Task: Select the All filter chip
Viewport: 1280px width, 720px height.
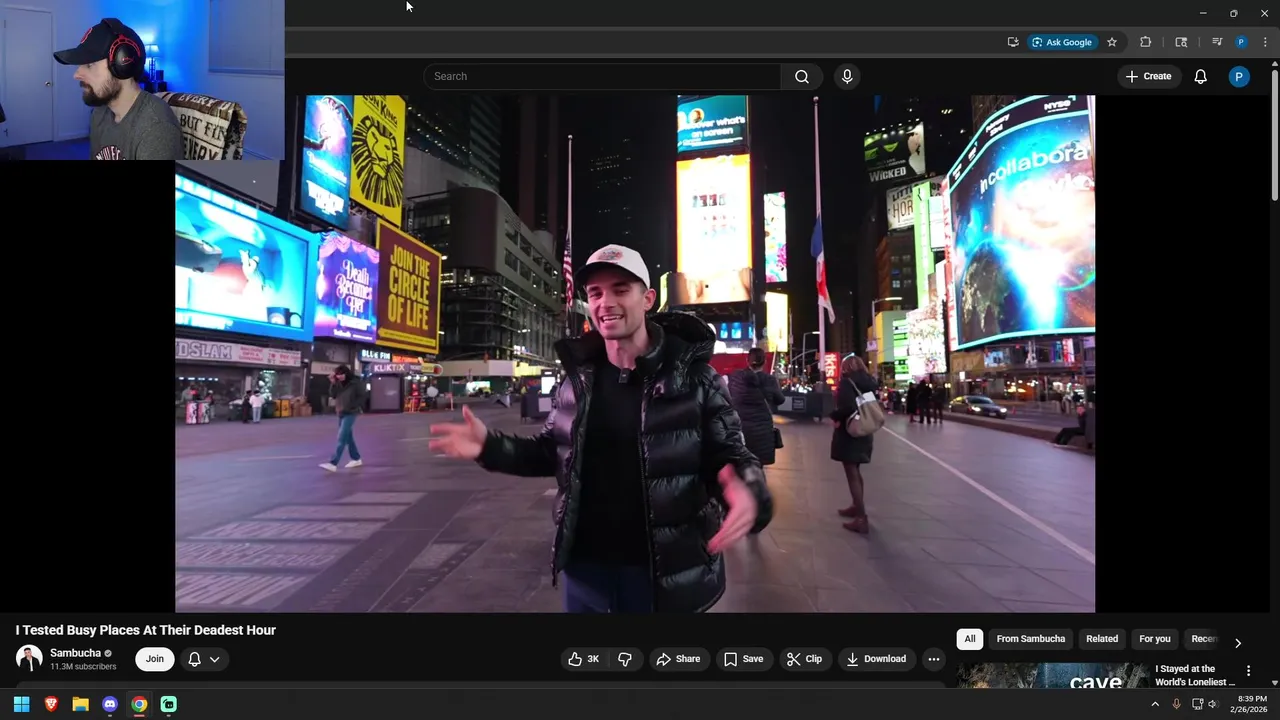Action: click(969, 639)
